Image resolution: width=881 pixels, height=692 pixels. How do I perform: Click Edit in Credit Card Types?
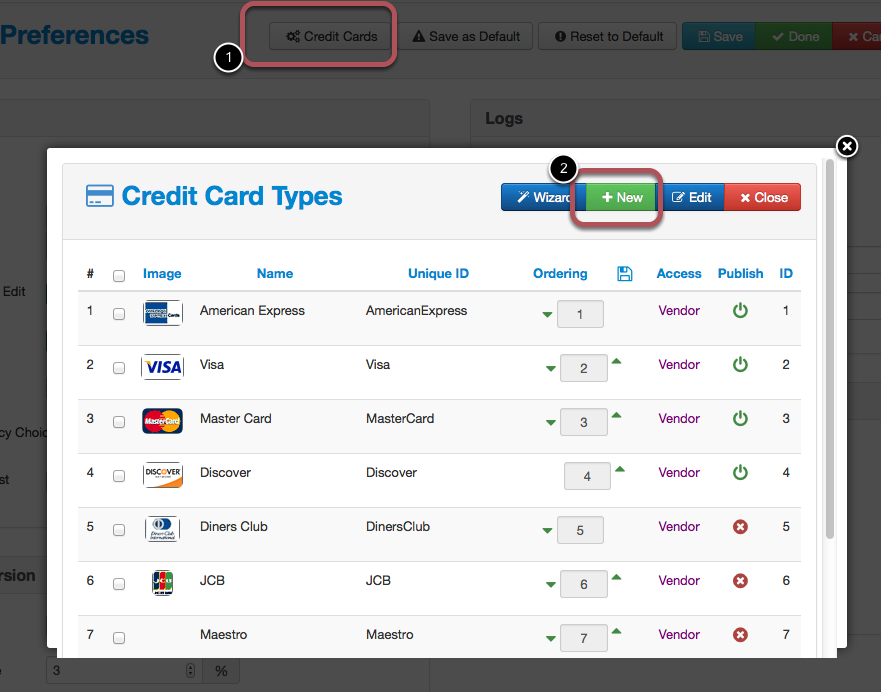[691, 197]
